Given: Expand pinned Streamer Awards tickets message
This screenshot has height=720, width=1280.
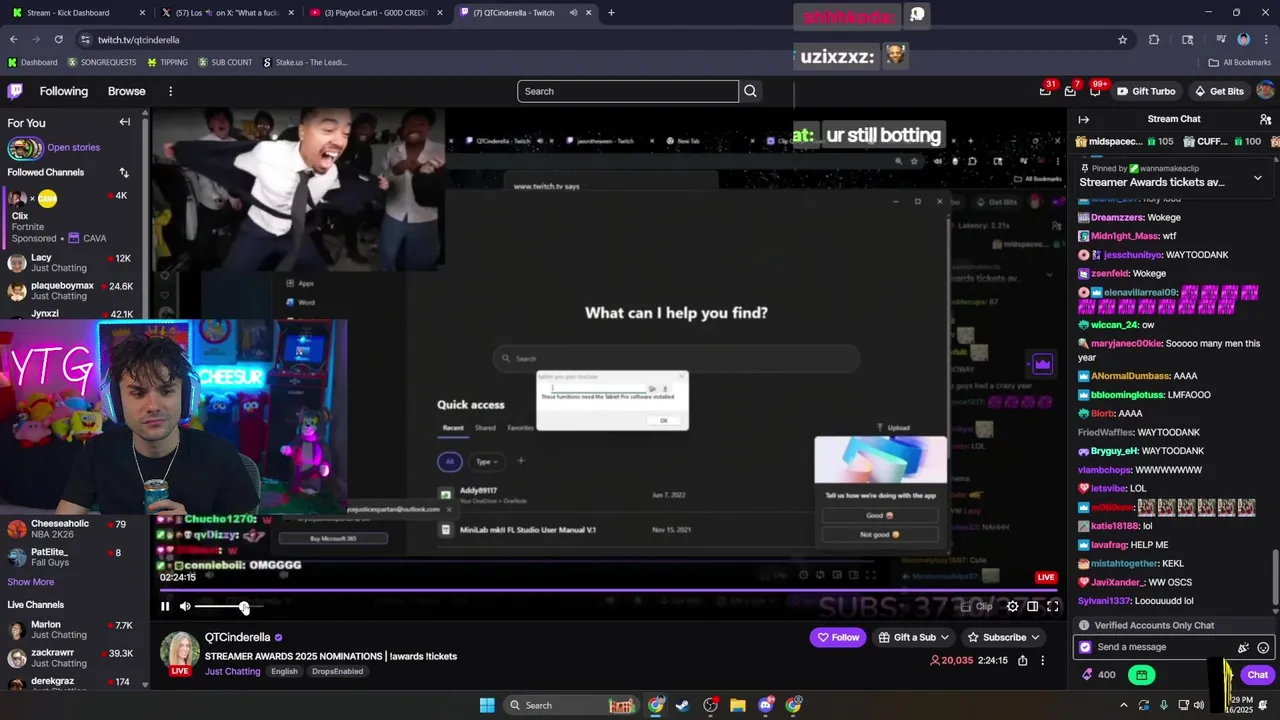Looking at the screenshot, I should [1257, 177].
